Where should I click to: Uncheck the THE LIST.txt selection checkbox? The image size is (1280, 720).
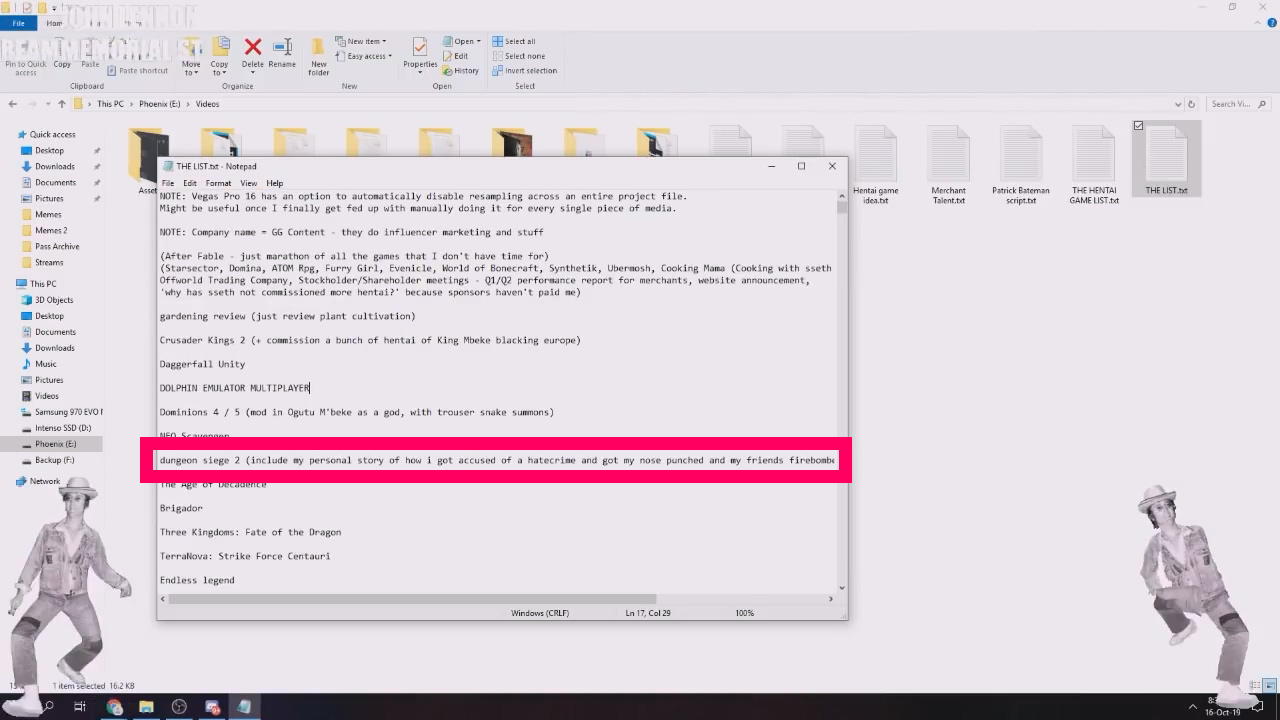click(x=1138, y=126)
